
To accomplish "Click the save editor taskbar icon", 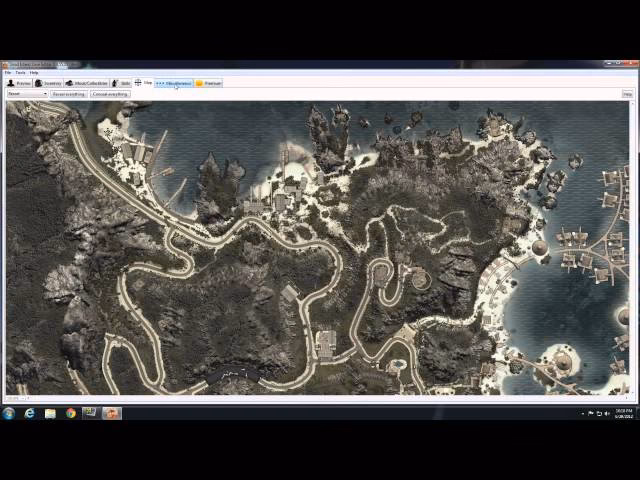I will point(111,413).
